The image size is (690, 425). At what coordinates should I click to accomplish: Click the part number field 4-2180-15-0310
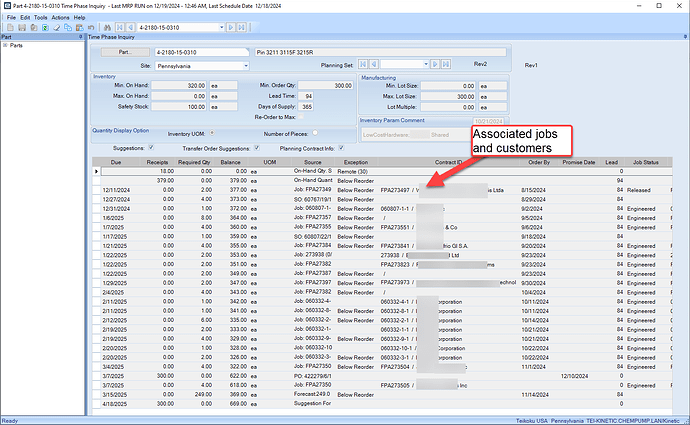[x=202, y=52]
